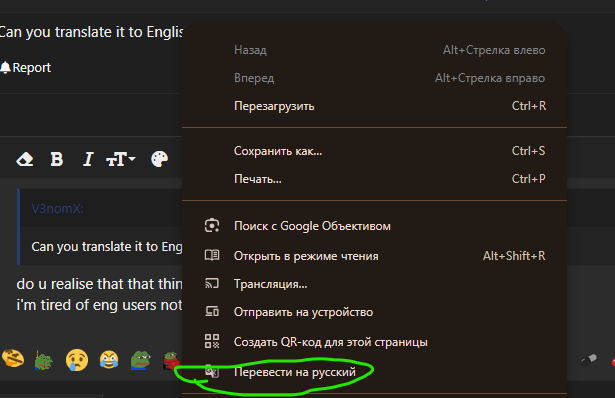
Task: Insert the Pepe with gun emoji
Action: tap(44, 360)
